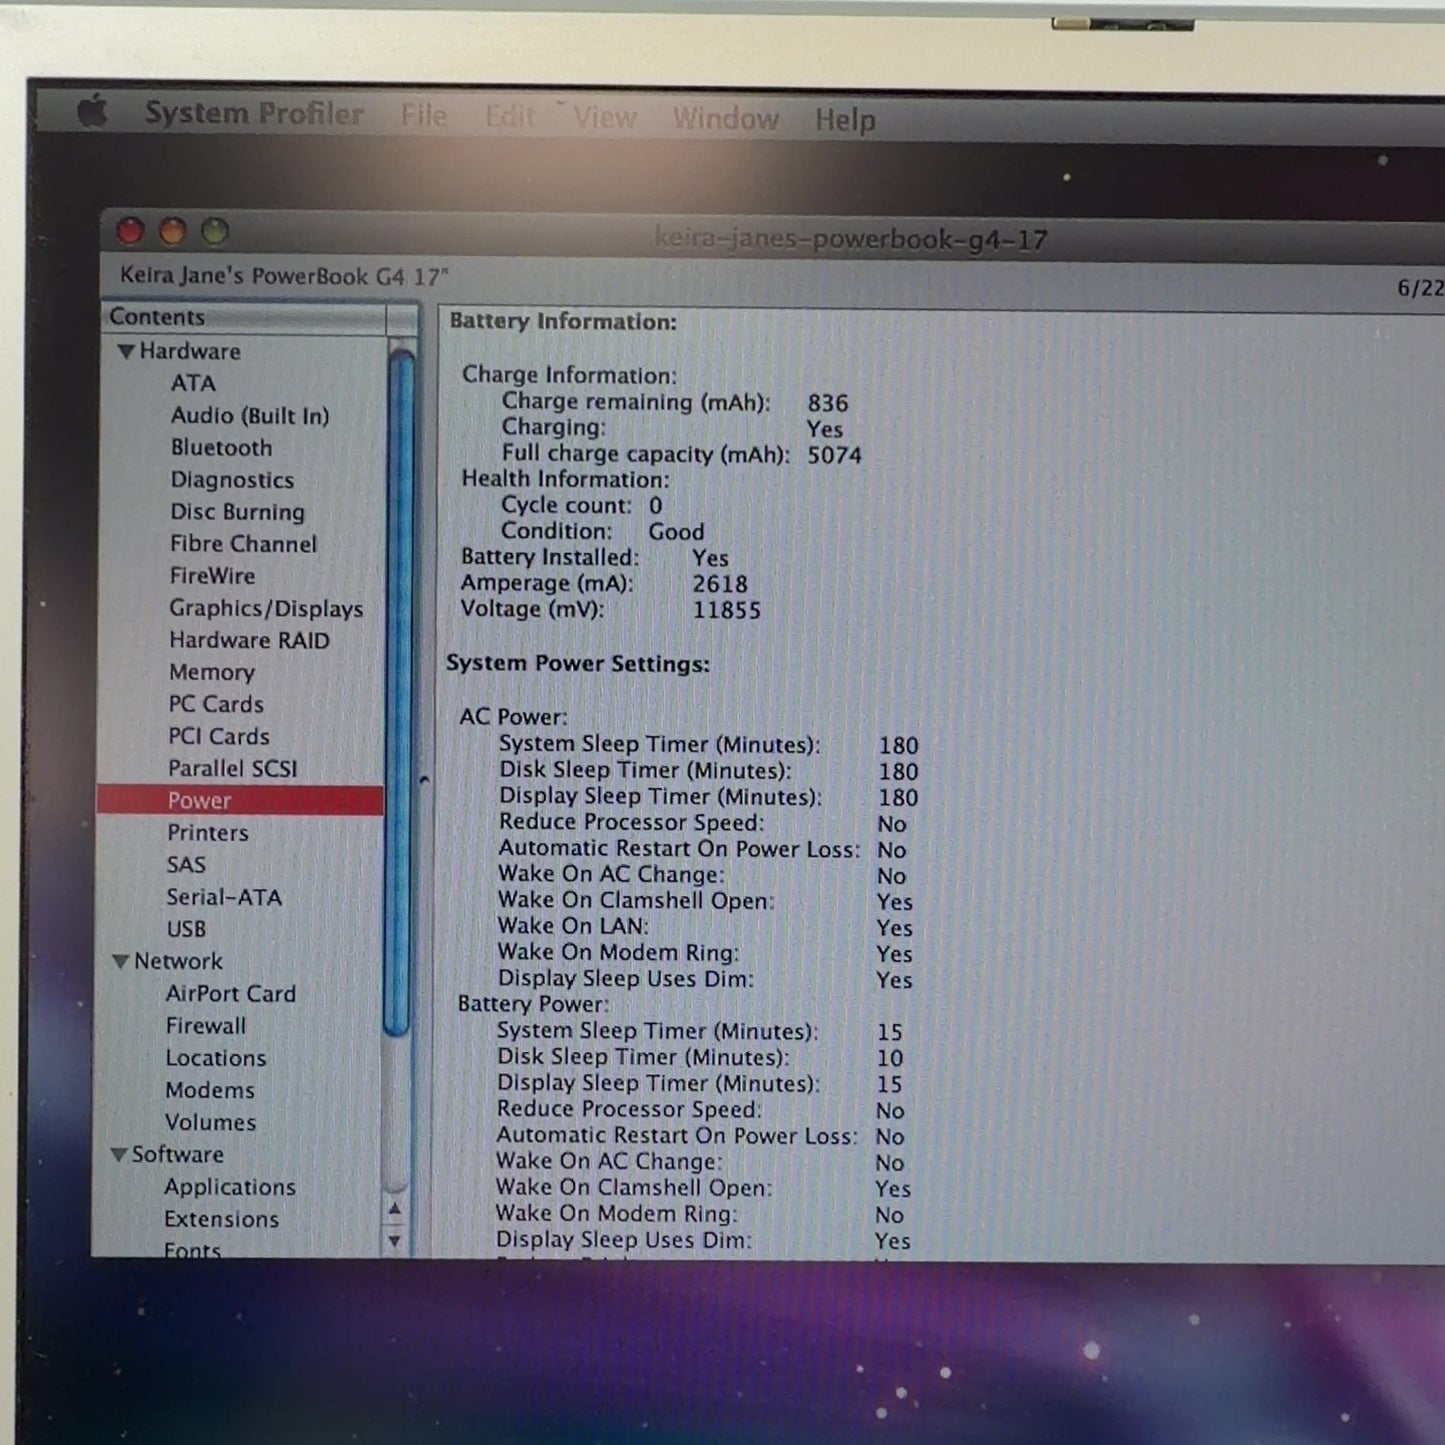1445x1445 pixels.
Task: Select Hardware RAID item
Action: (x=249, y=640)
